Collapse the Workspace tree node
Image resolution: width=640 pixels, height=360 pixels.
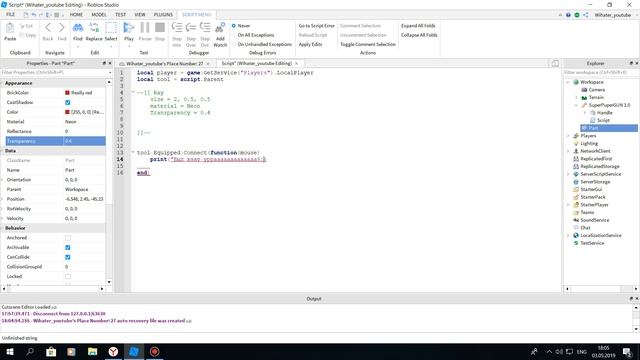pyautogui.click(x=568, y=82)
